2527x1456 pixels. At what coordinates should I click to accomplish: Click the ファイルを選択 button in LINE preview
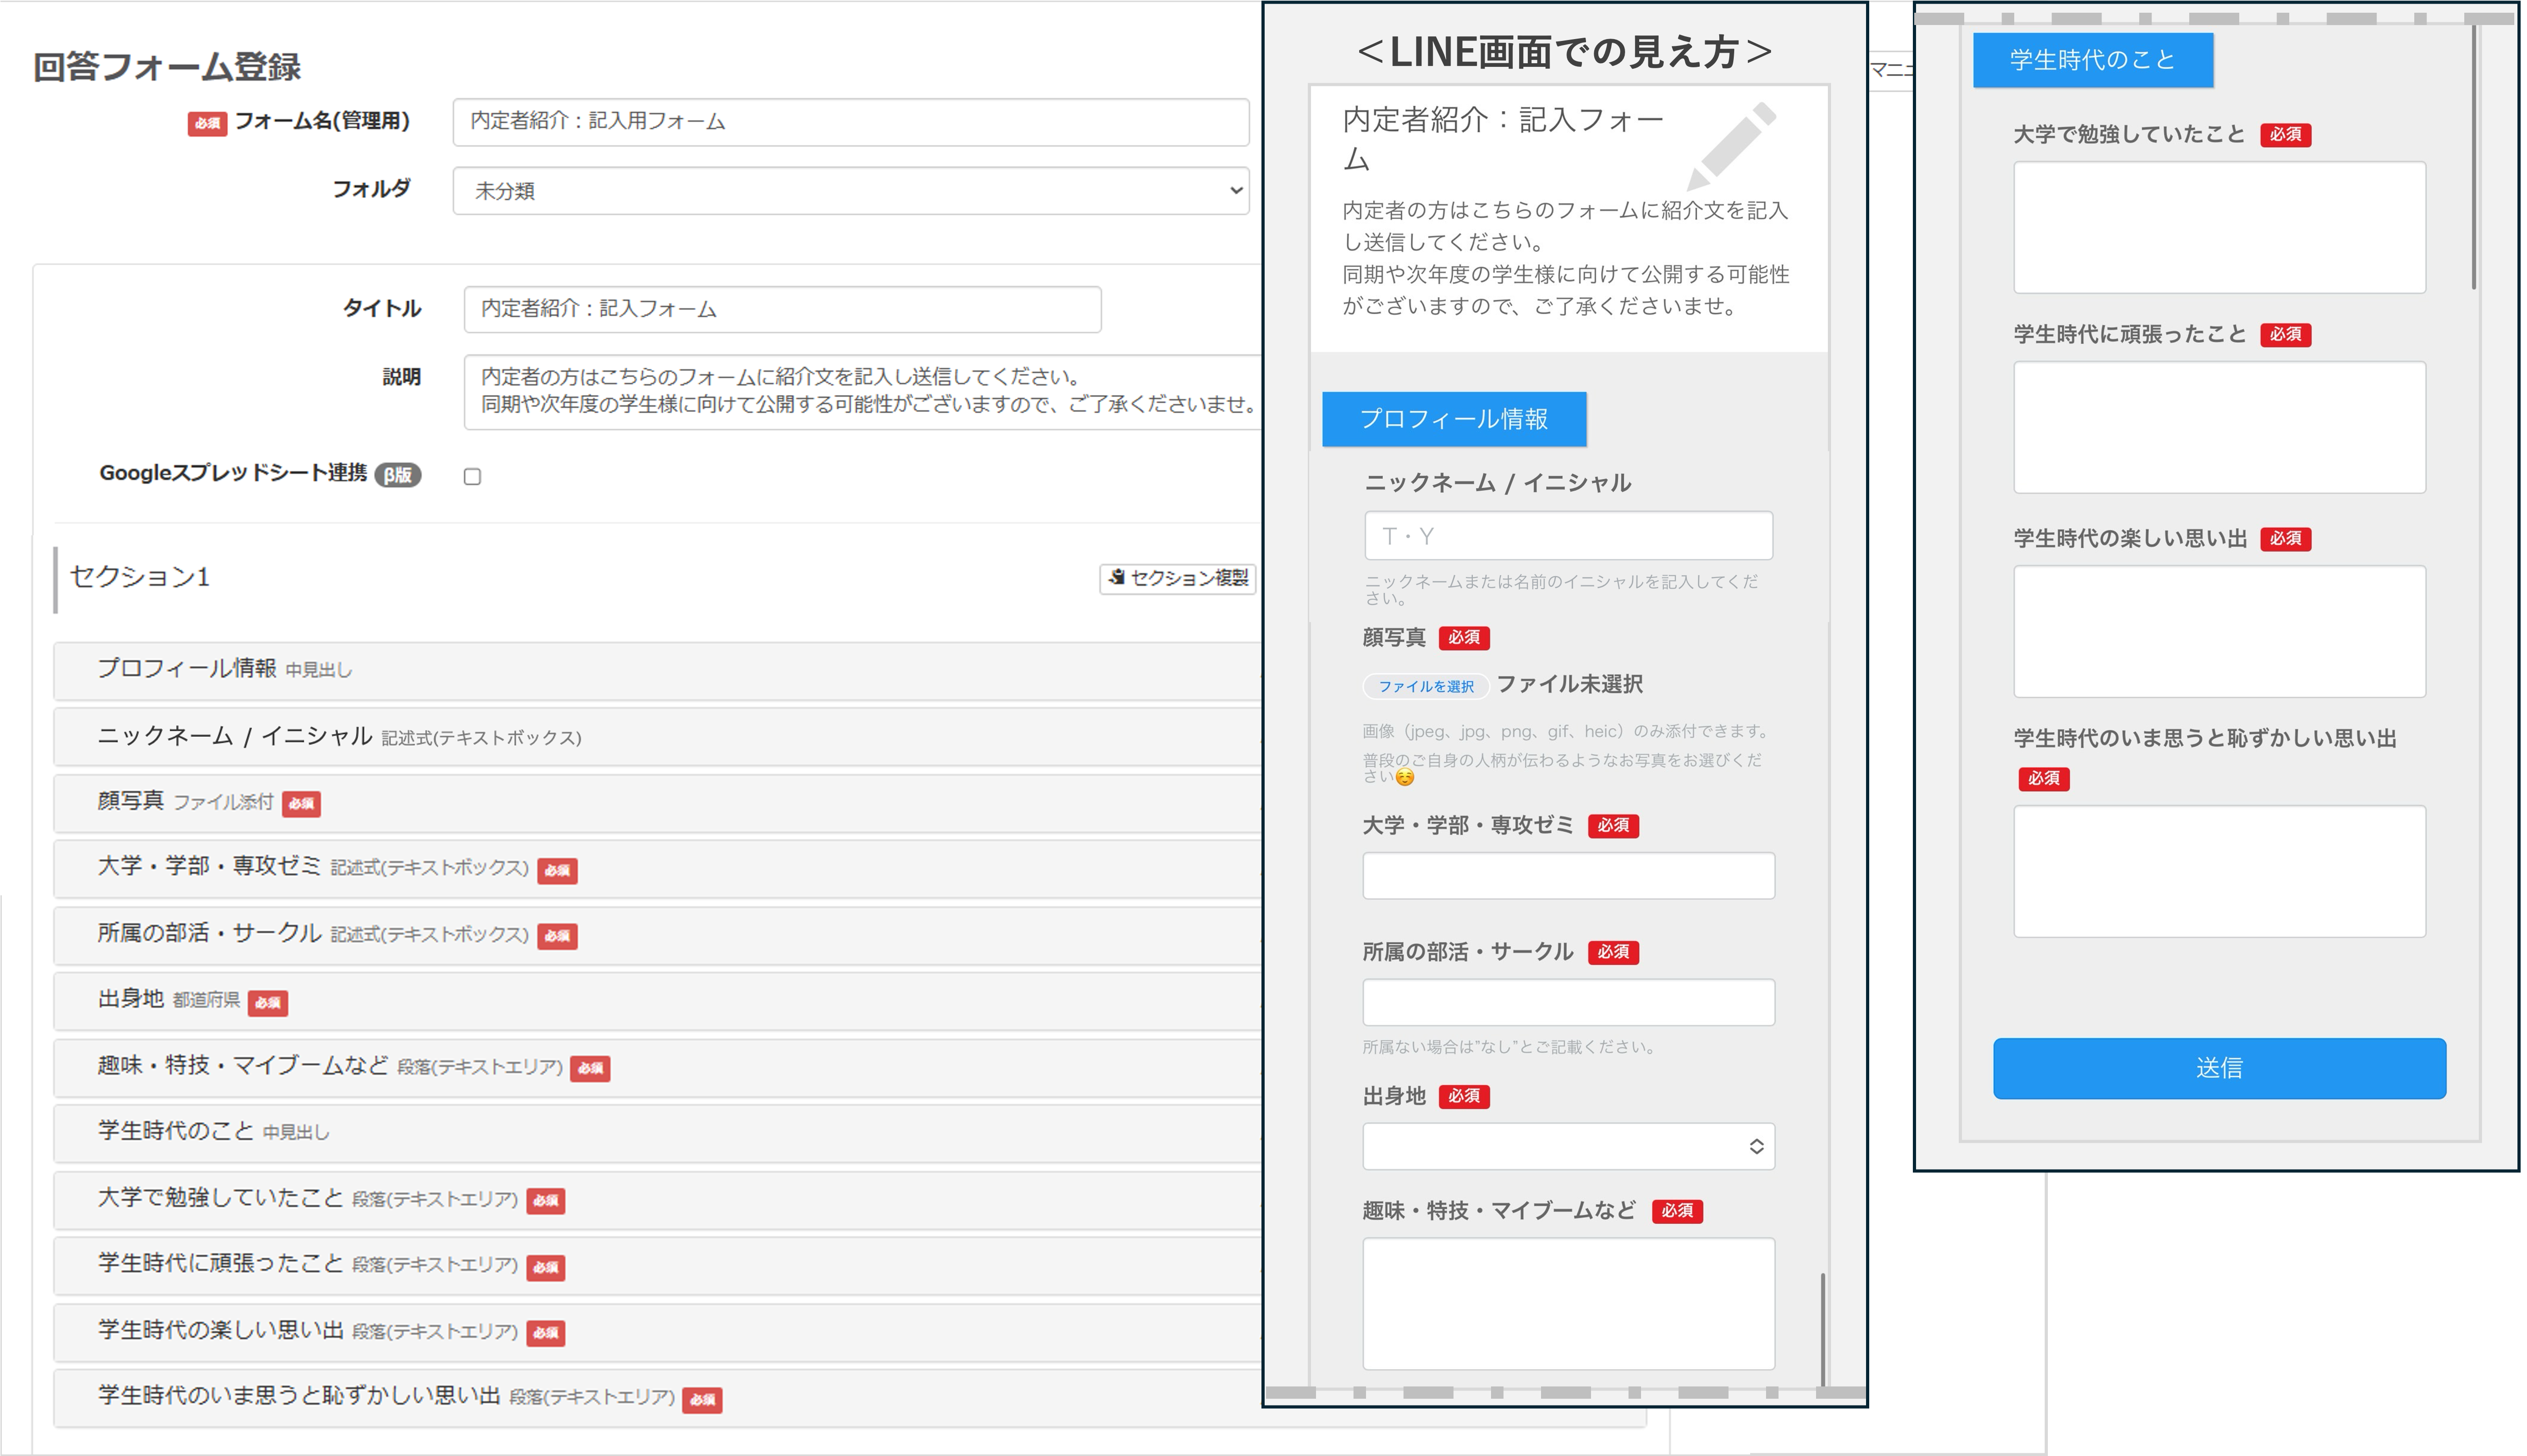(x=1426, y=686)
